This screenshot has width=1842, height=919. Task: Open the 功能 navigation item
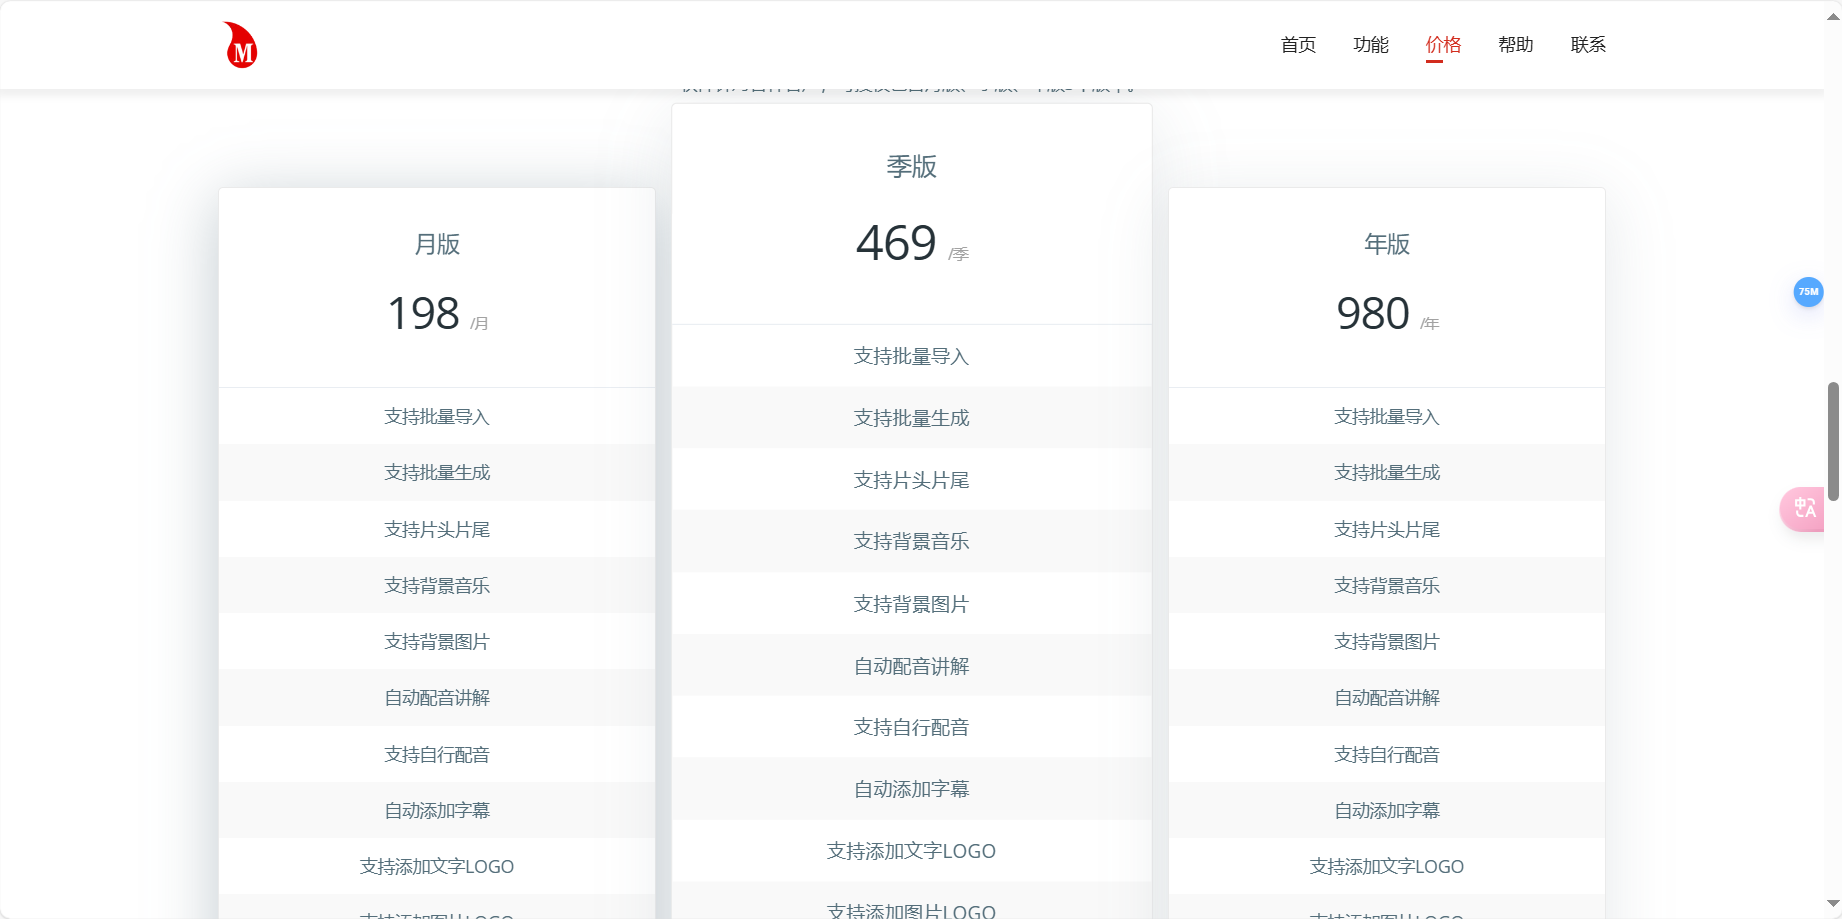point(1370,44)
